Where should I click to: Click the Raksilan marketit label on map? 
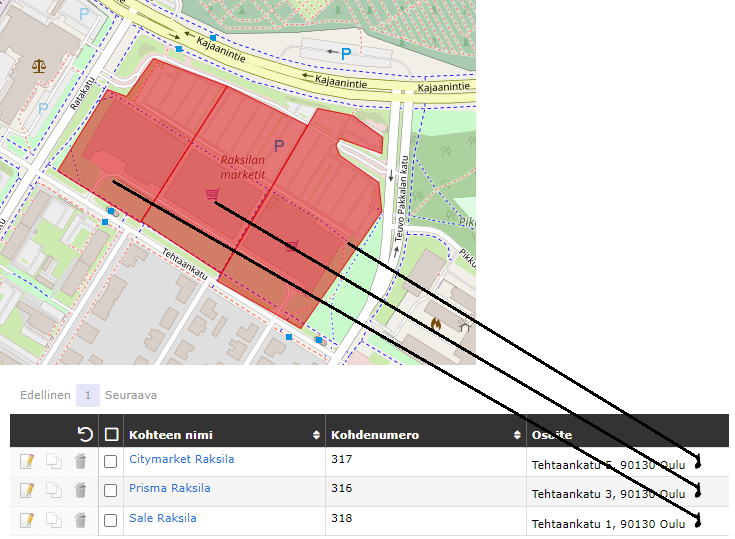point(243,167)
